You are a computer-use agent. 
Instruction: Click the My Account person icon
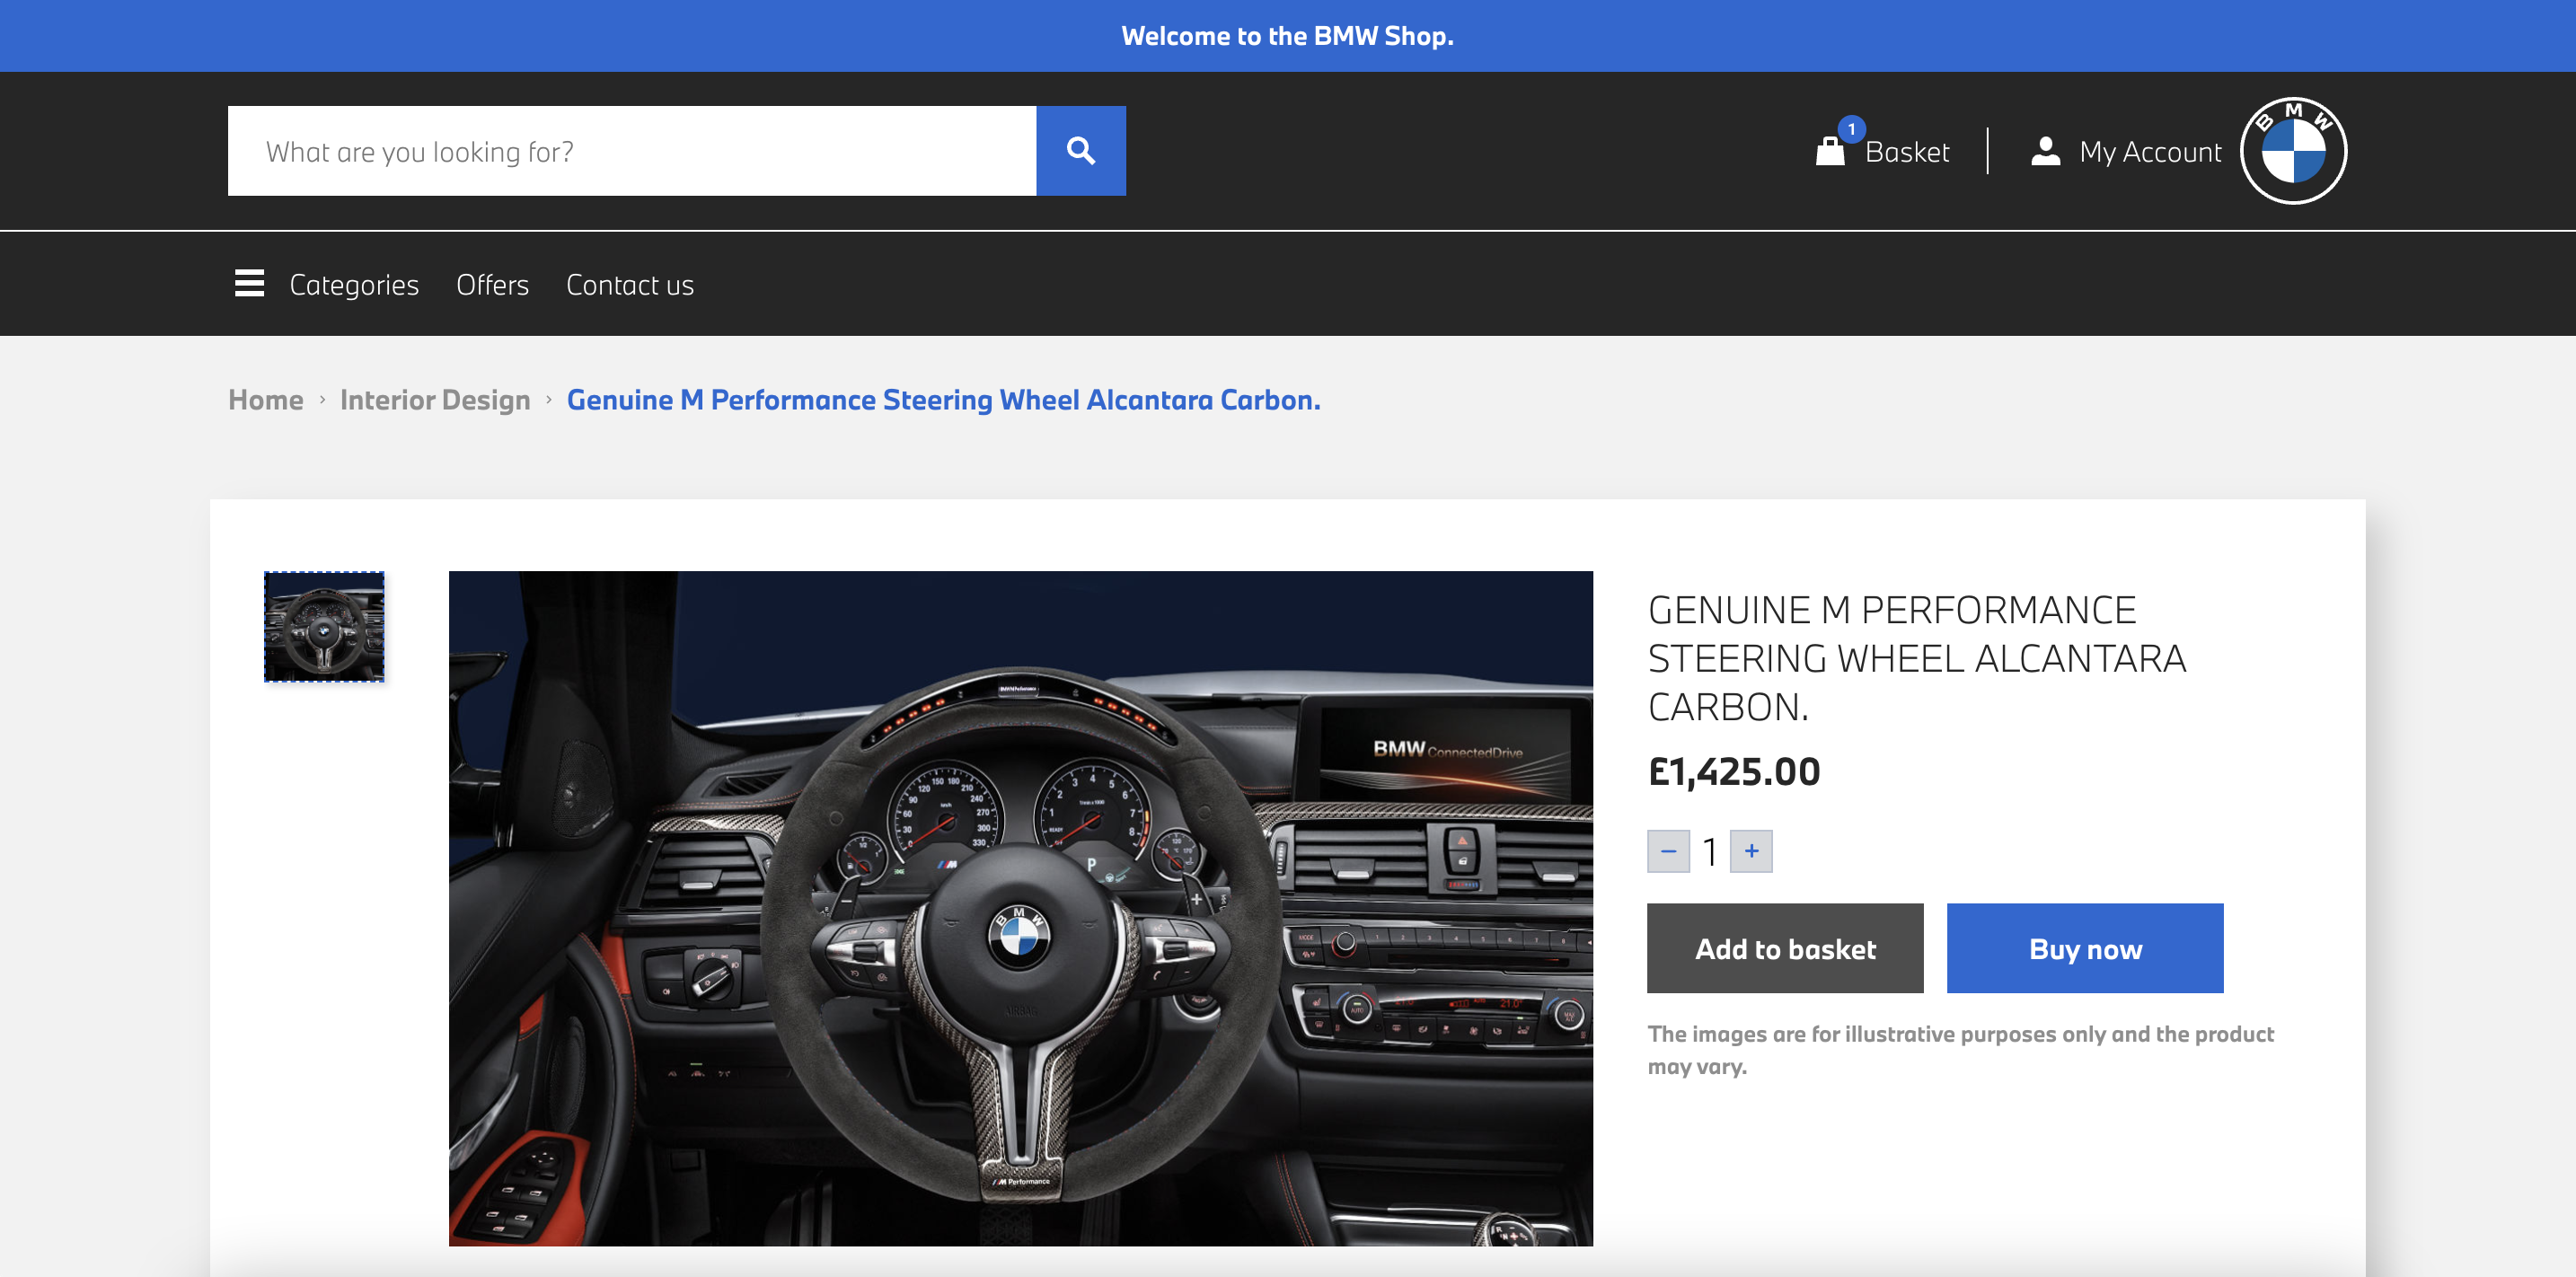2045,151
